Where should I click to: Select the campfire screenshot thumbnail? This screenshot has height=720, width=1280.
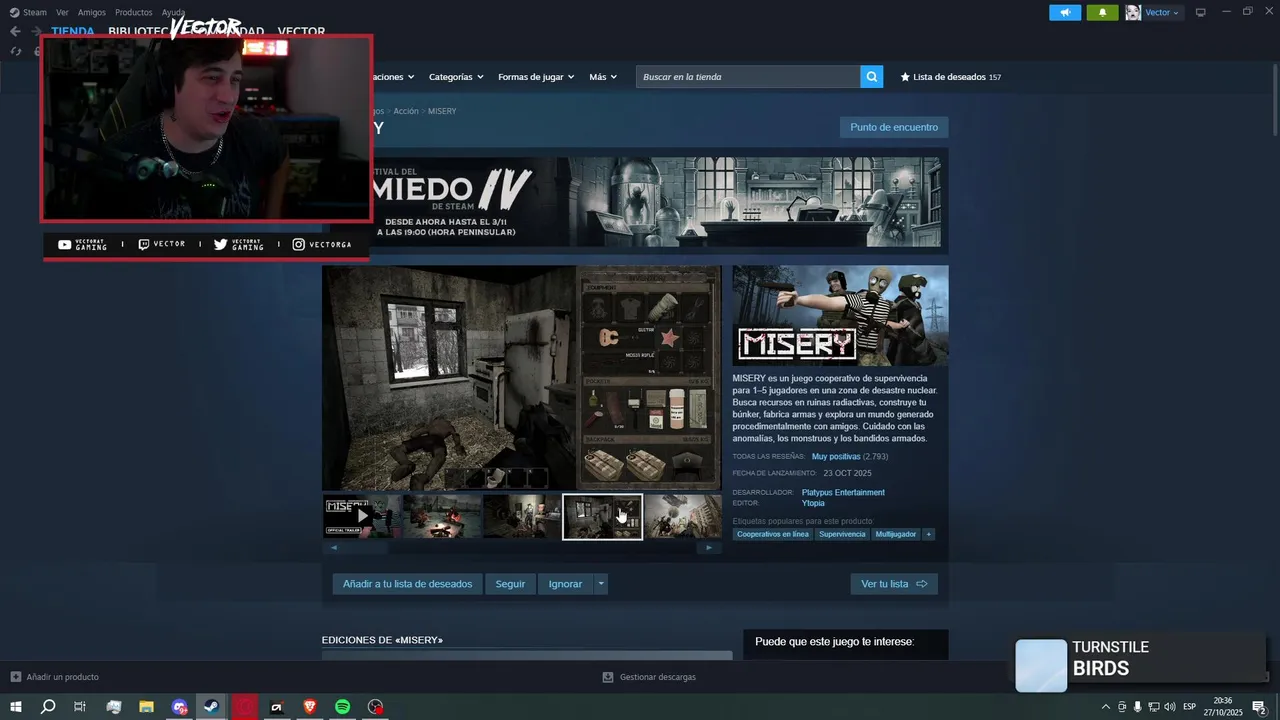click(x=441, y=516)
